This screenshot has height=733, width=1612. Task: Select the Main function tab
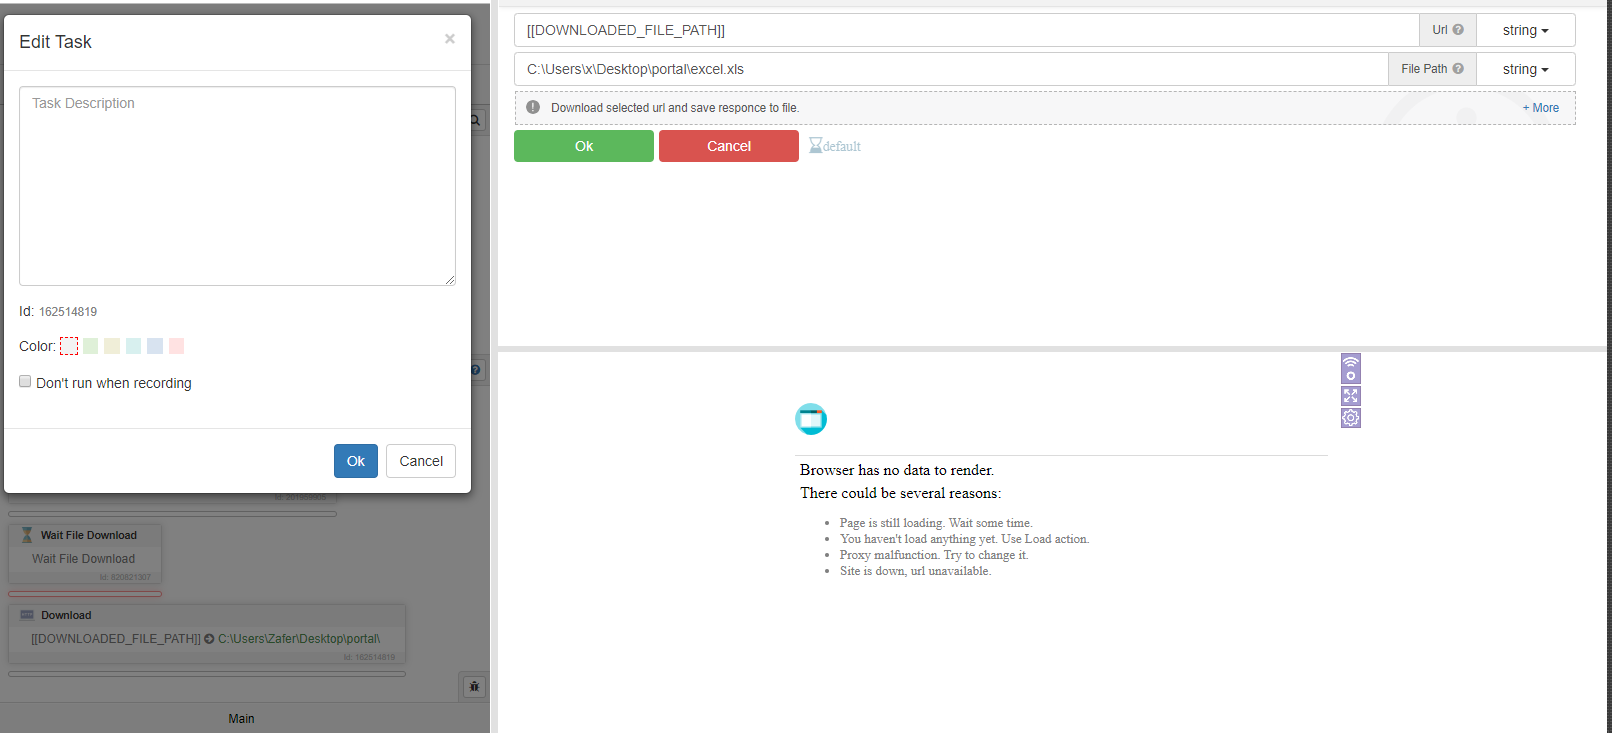tap(241, 718)
